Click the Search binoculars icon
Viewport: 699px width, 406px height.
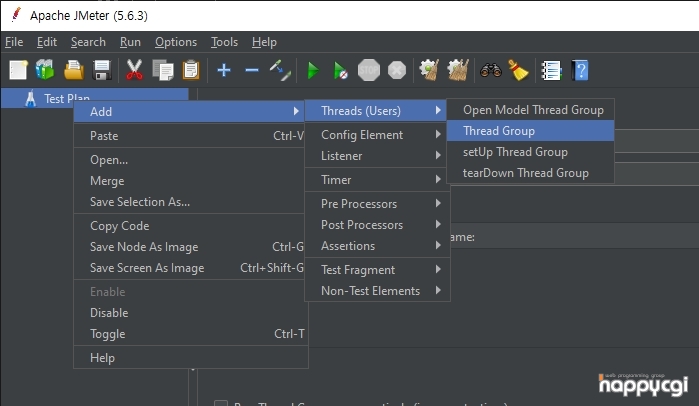490,70
